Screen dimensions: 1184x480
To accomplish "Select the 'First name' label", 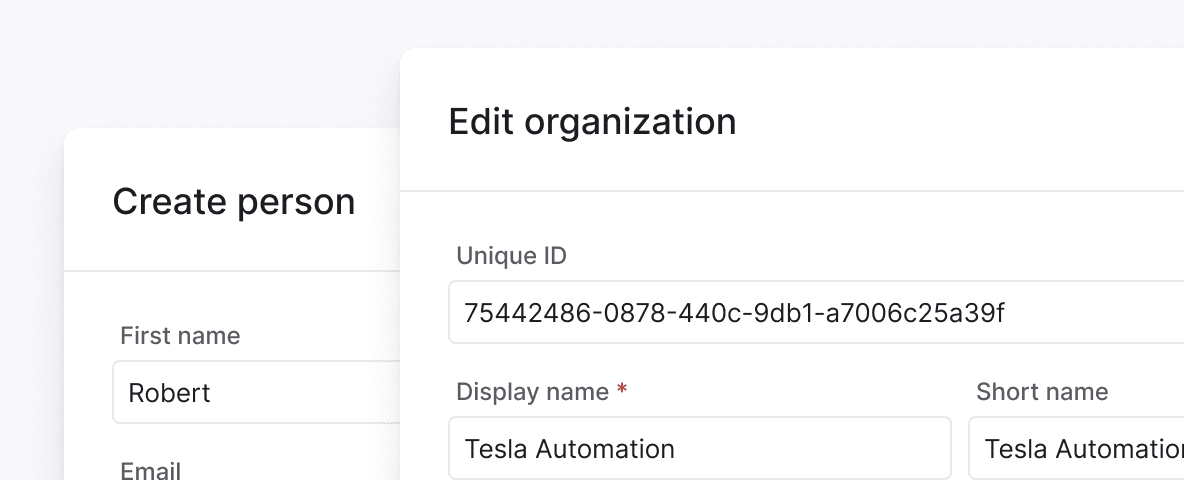I will (x=180, y=336).
